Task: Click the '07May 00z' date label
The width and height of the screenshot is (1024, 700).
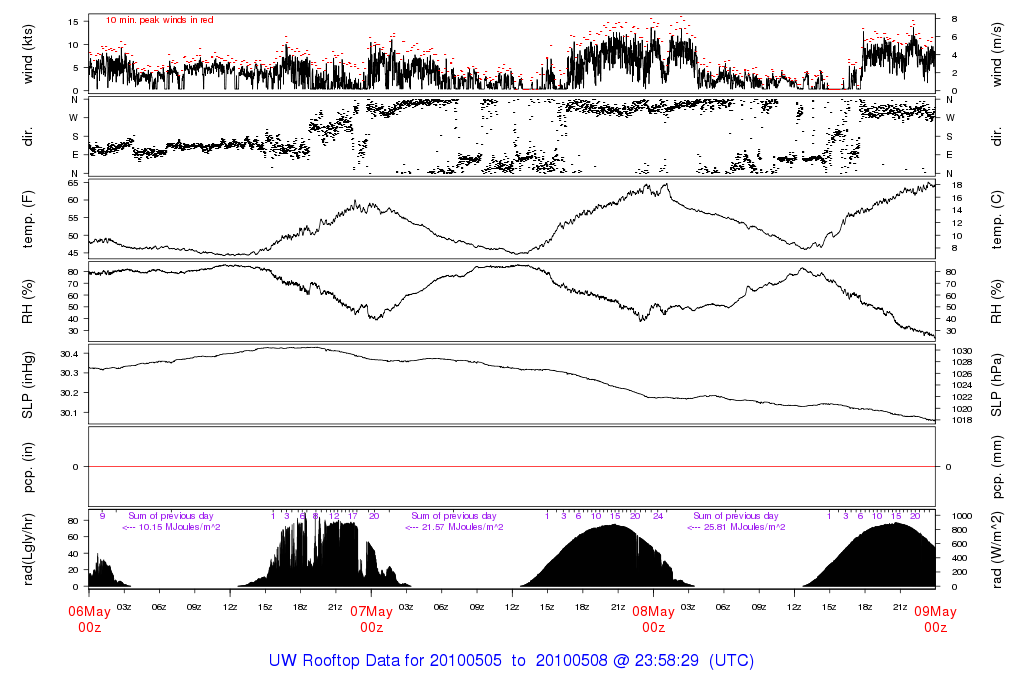Action: pyautogui.click(x=372, y=619)
